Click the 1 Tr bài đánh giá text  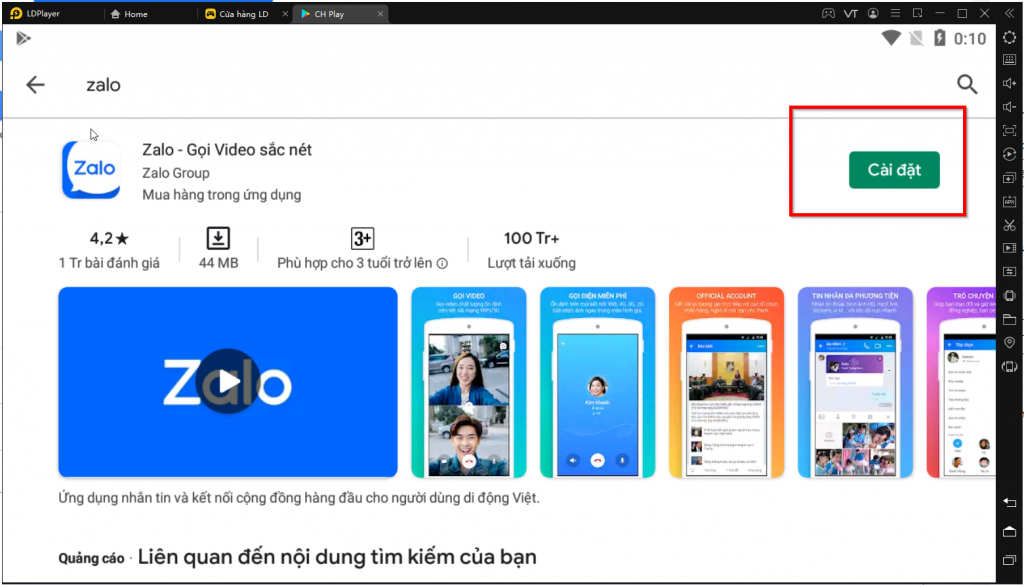click(x=109, y=263)
